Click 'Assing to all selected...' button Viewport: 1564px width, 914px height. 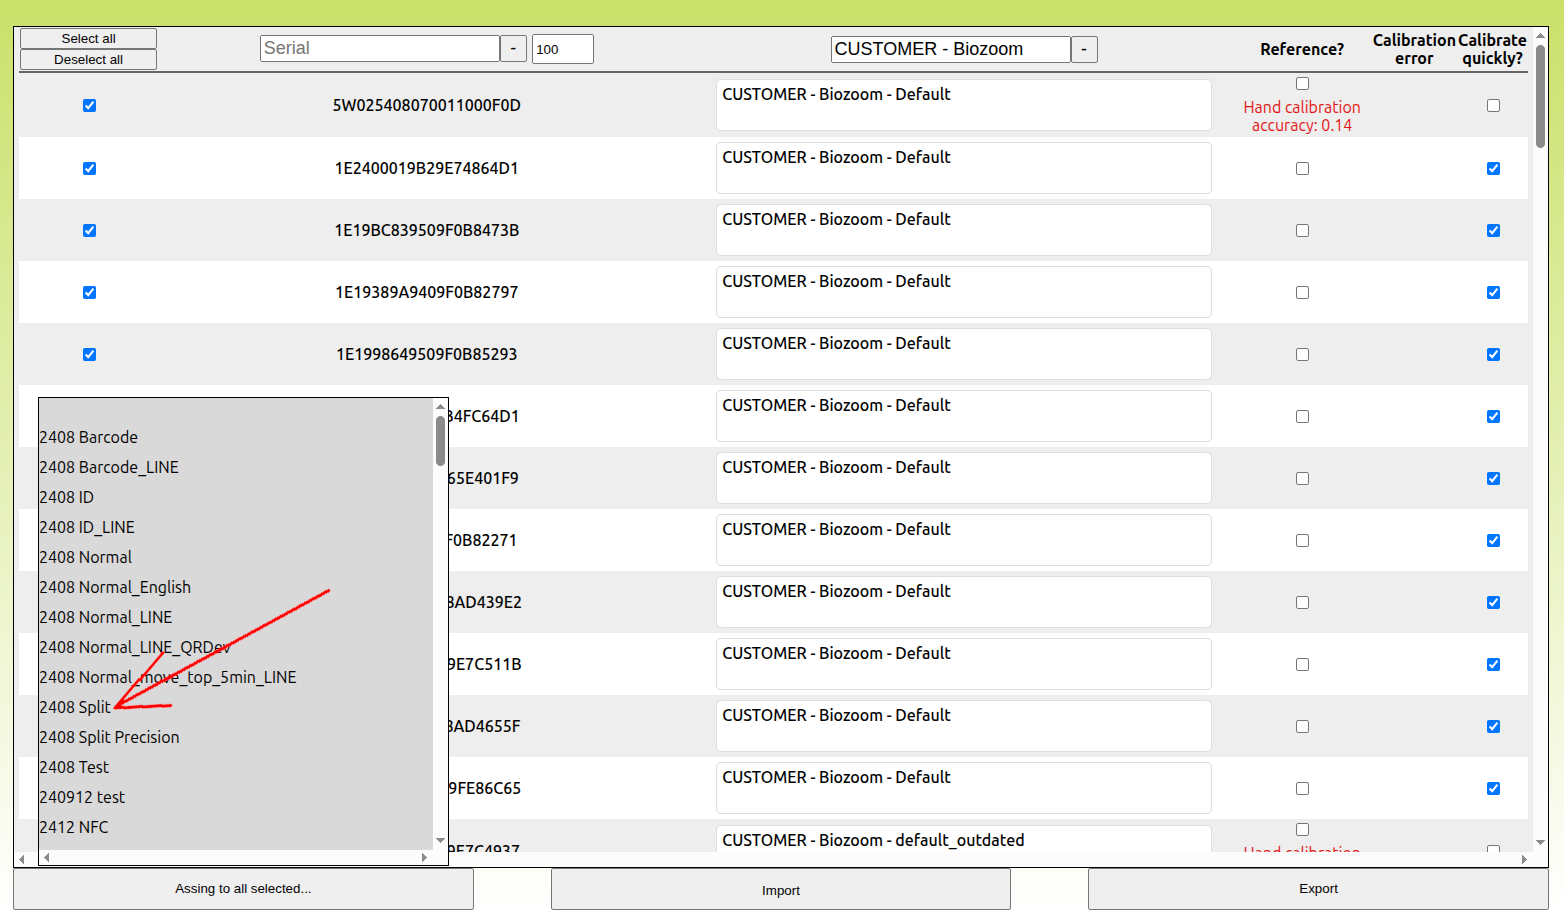243,889
